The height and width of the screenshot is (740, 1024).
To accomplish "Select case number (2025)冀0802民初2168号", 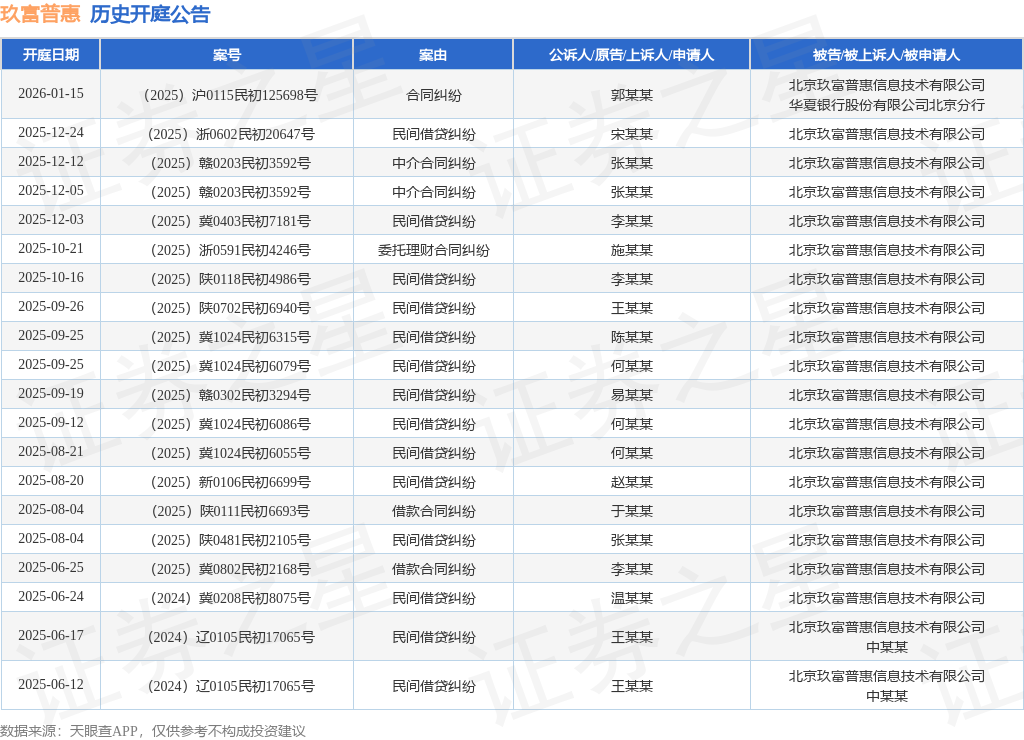I will click(231, 570).
